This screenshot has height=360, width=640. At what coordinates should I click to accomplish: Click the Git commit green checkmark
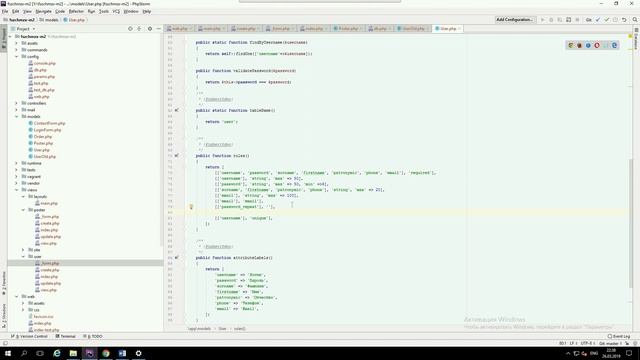(607, 20)
